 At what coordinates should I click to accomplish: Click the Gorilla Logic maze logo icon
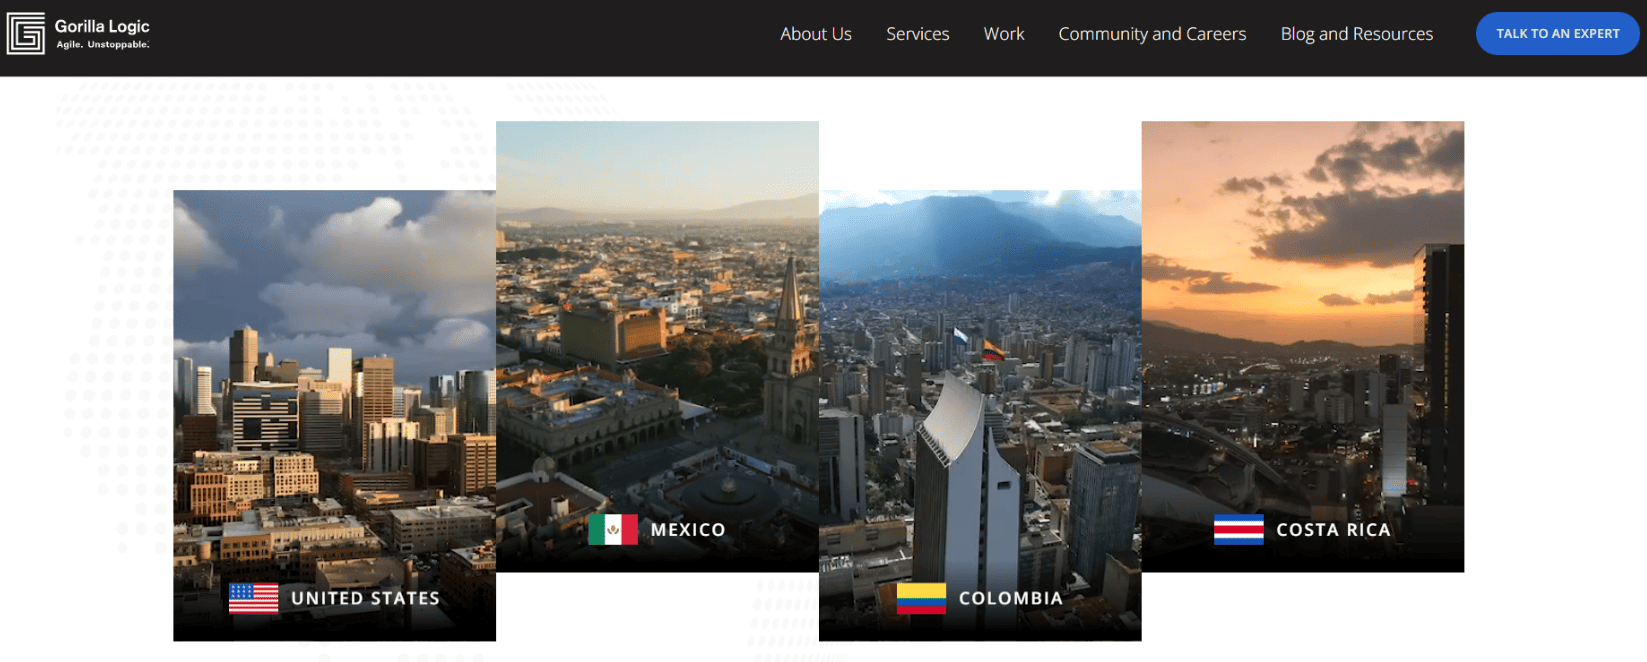click(x=26, y=34)
